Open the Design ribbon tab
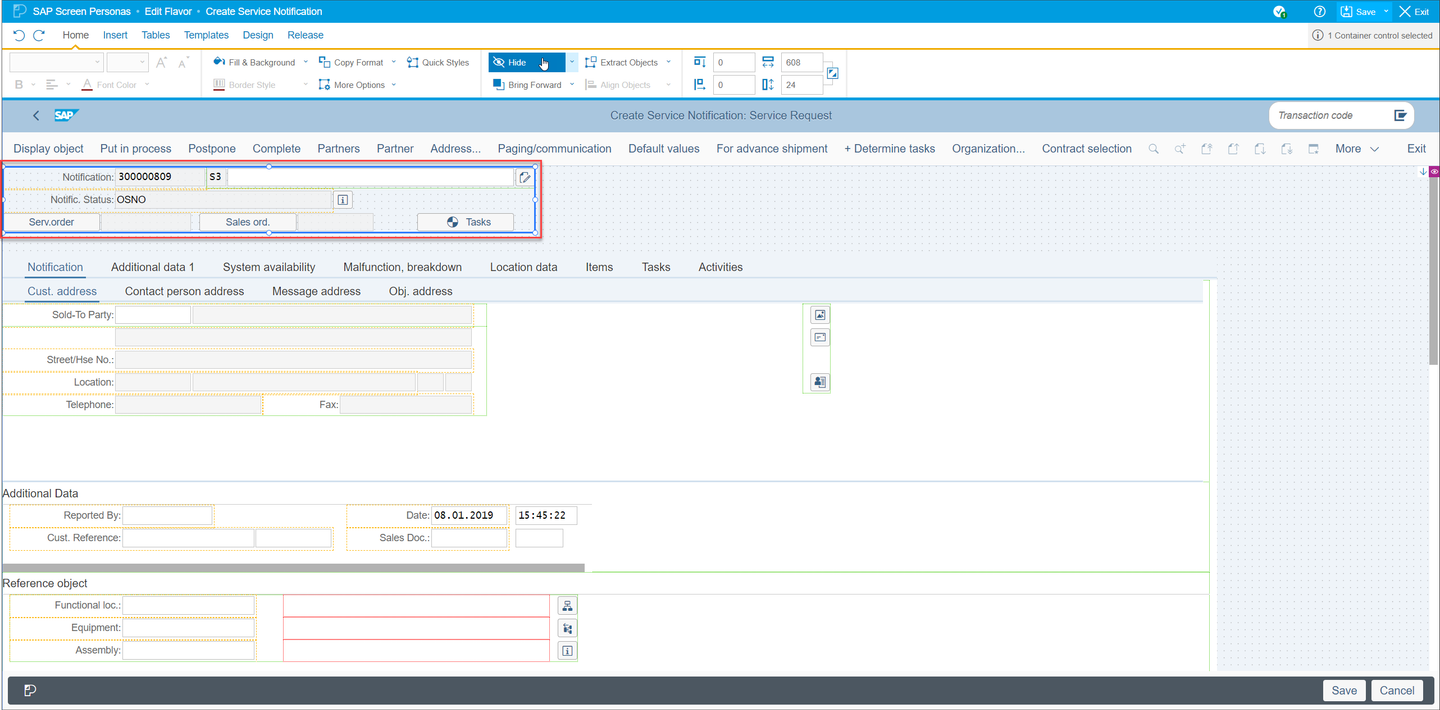 258,35
